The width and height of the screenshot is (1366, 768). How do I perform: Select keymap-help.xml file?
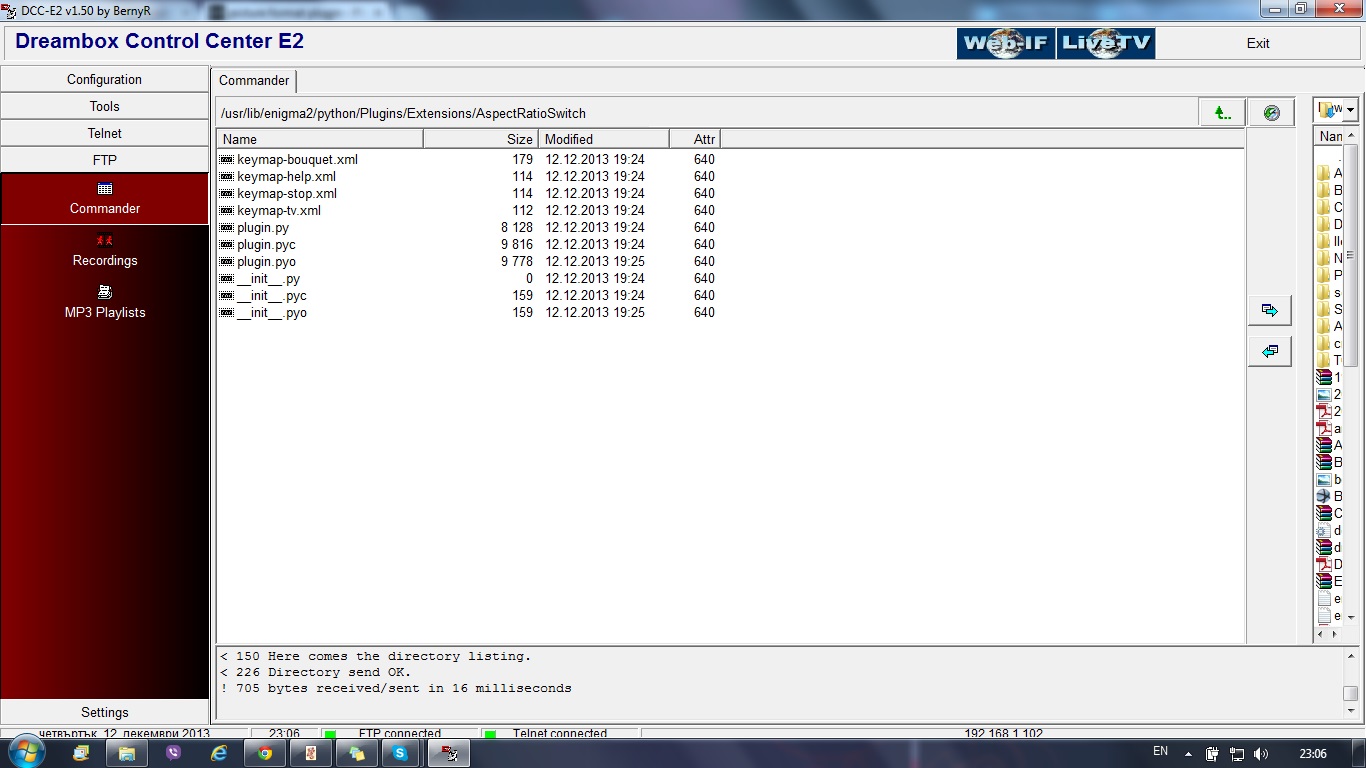click(286, 176)
